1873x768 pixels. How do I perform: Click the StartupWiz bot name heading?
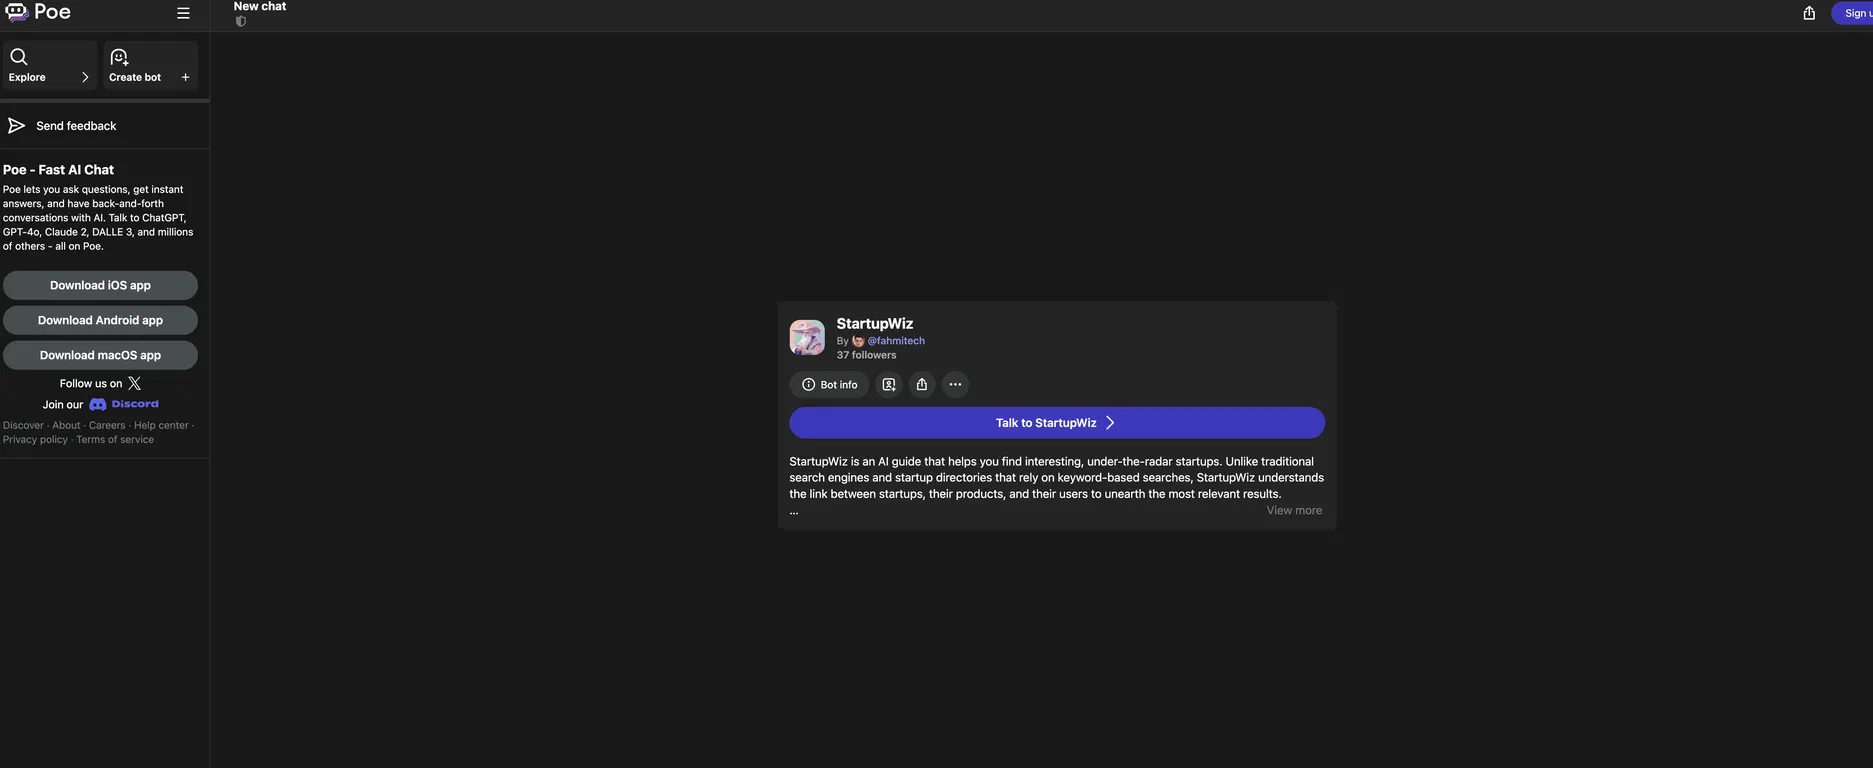click(x=875, y=324)
